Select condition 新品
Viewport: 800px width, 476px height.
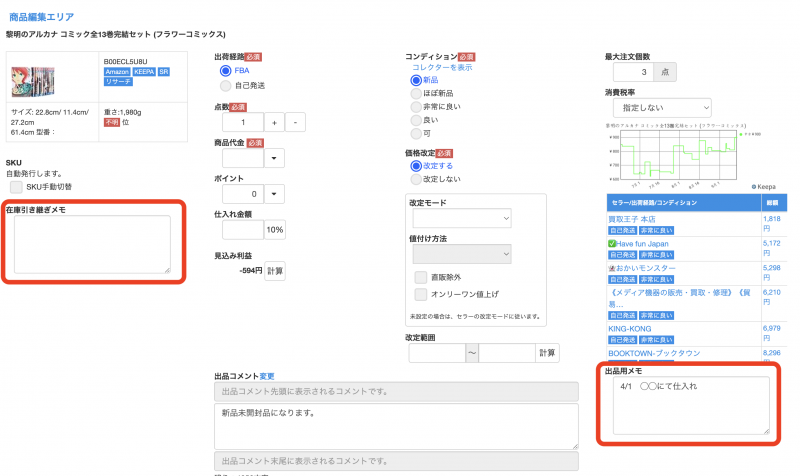point(416,80)
